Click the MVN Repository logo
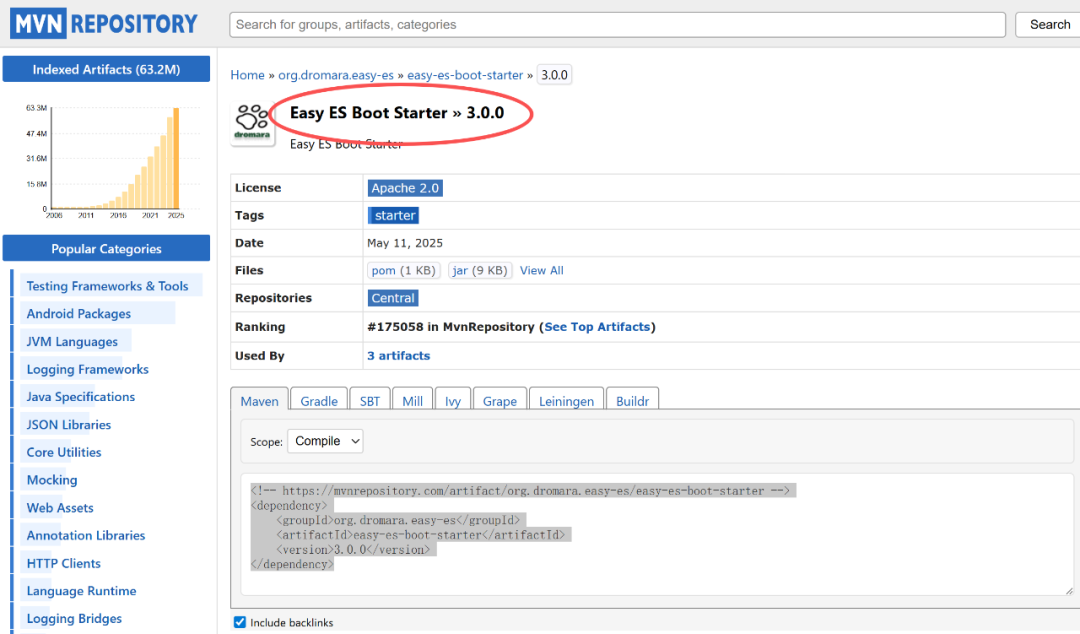Screen dimensions: 1080x634 coord(104,23)
